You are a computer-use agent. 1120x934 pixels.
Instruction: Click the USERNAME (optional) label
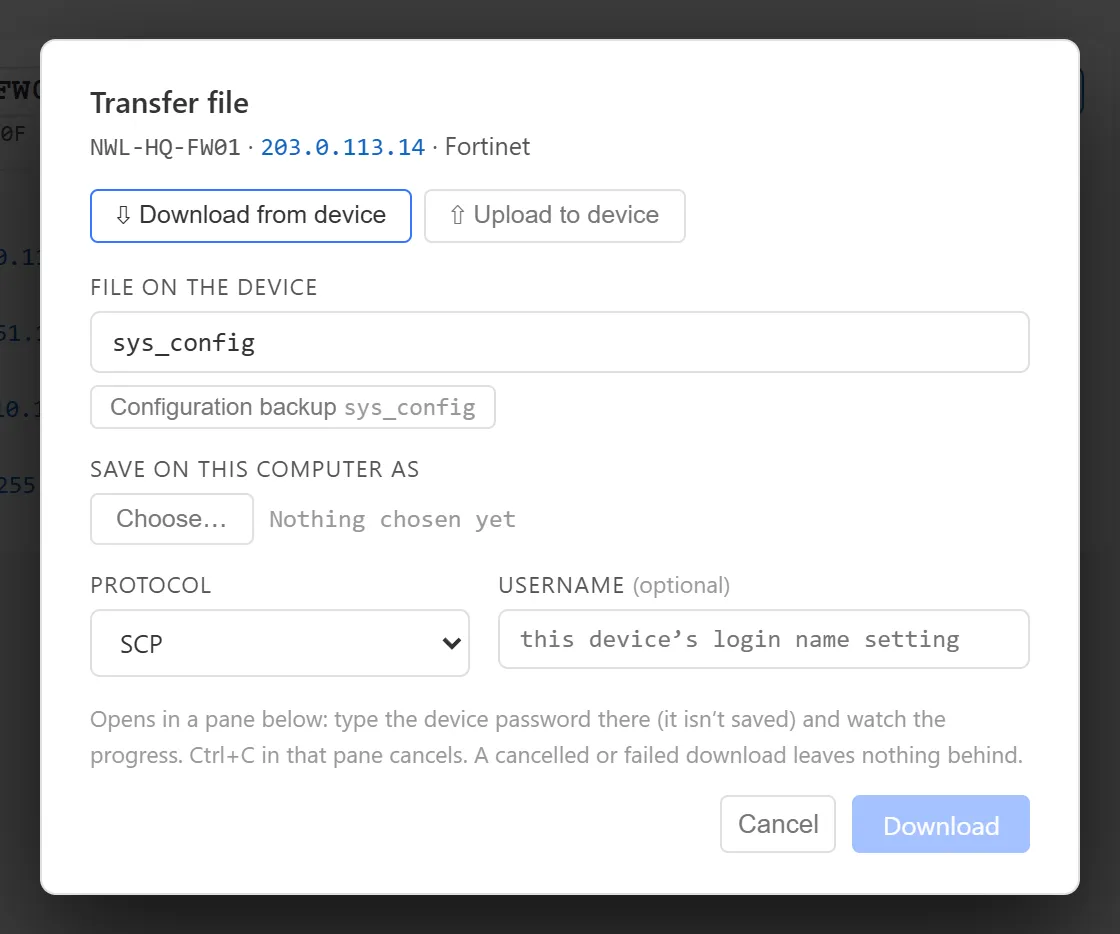(x=614, y=586)
